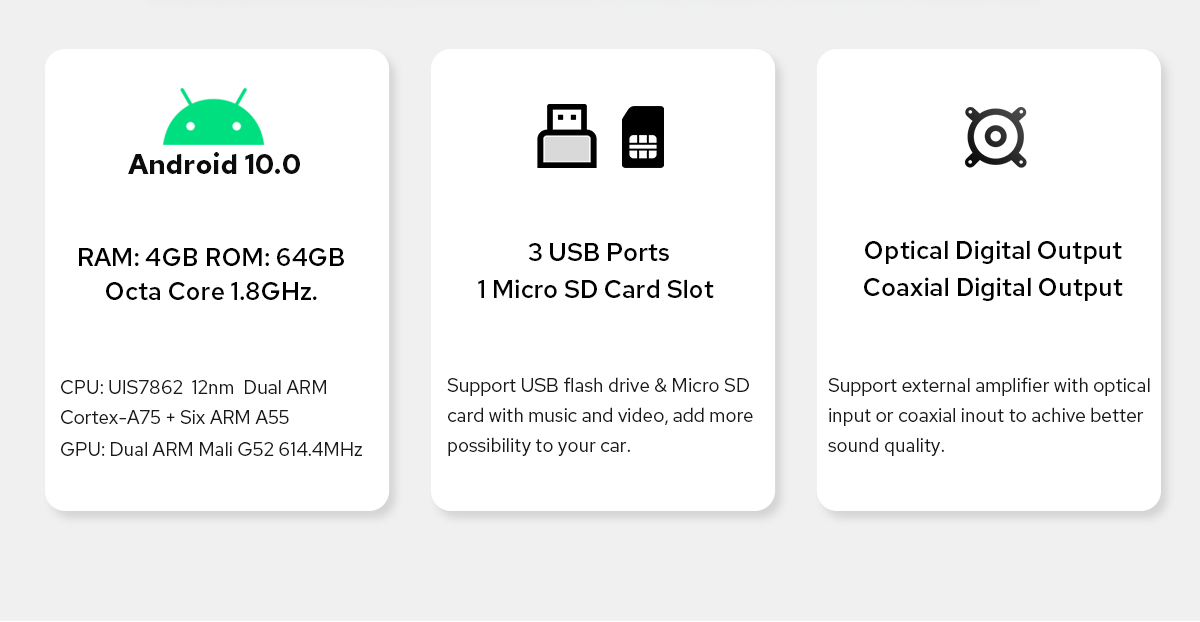
Task: Click the Octa Core 1.8GHz line
Action: pos(211,293)
